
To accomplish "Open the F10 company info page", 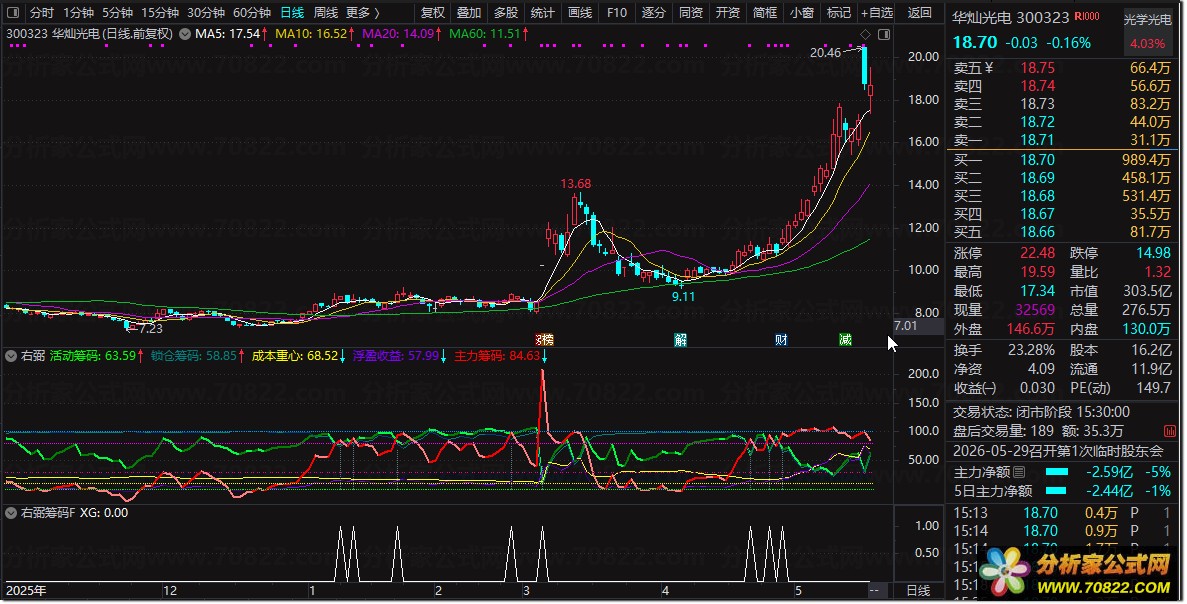I will (x=617, y=13).
